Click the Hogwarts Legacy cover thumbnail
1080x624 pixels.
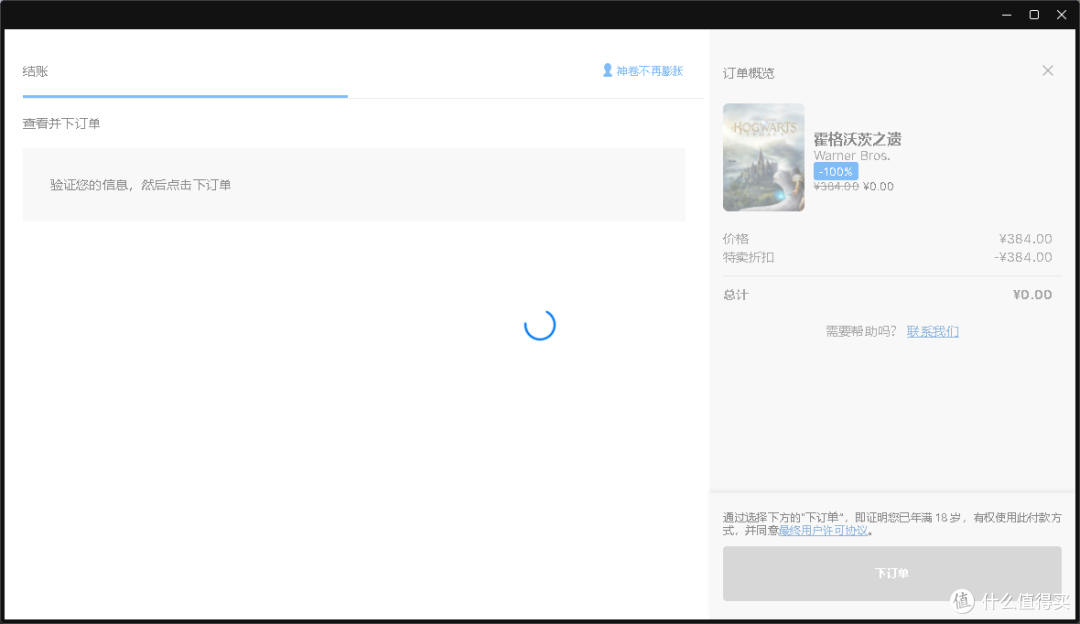tap(763, 157)
